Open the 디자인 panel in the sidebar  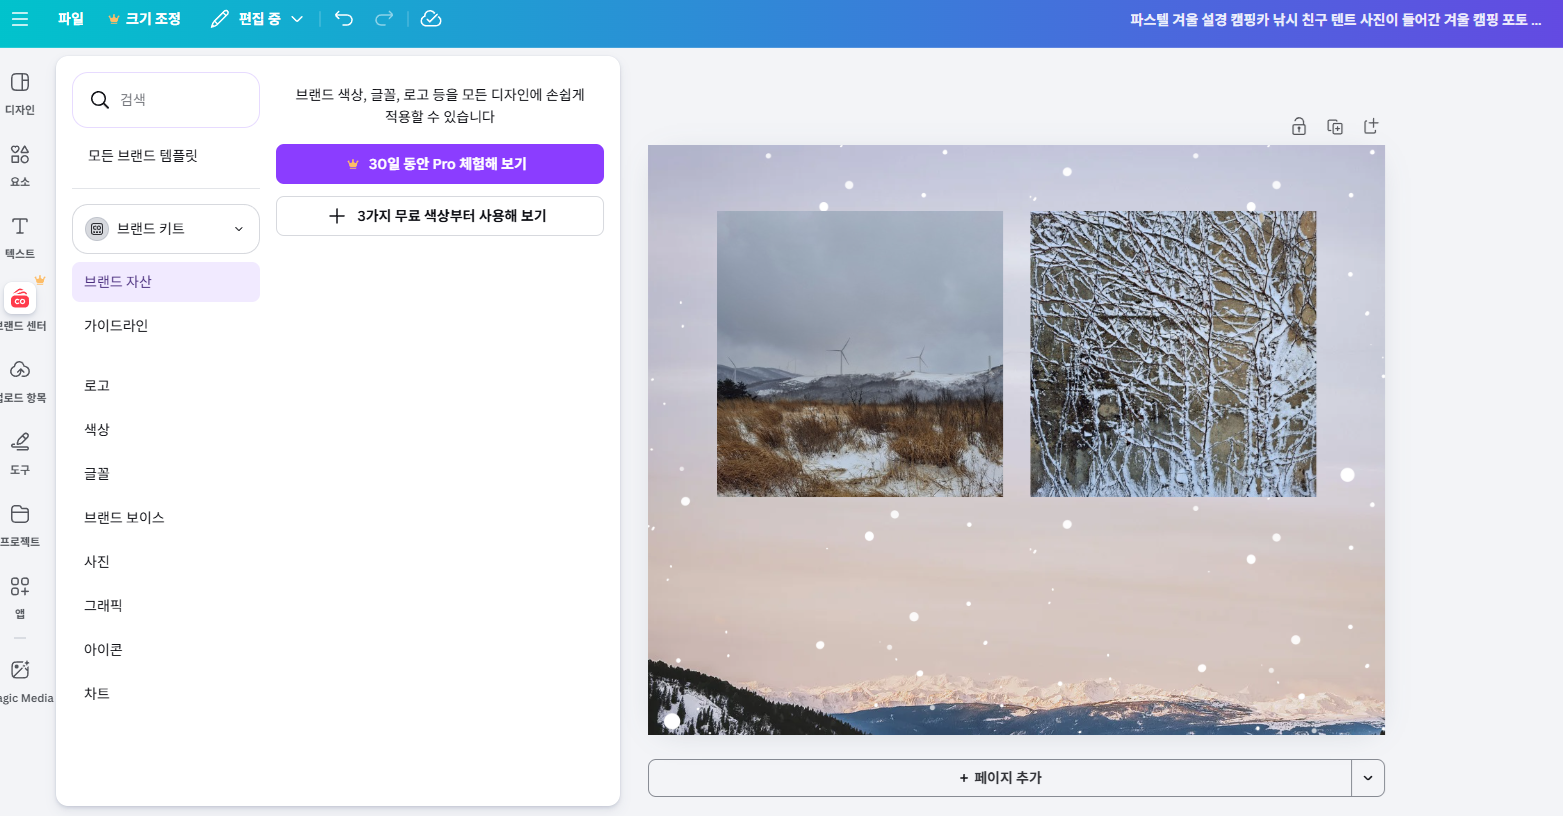20,95
